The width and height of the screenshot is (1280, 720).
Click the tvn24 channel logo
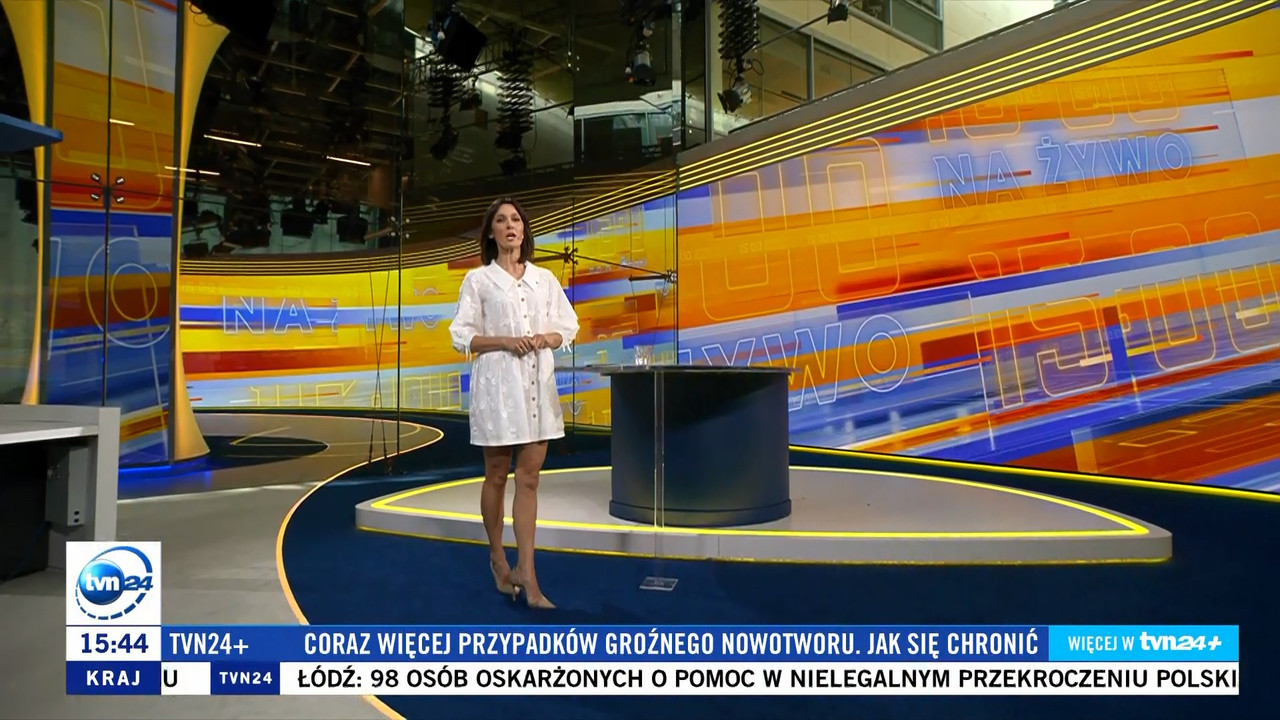pos(113,583)
